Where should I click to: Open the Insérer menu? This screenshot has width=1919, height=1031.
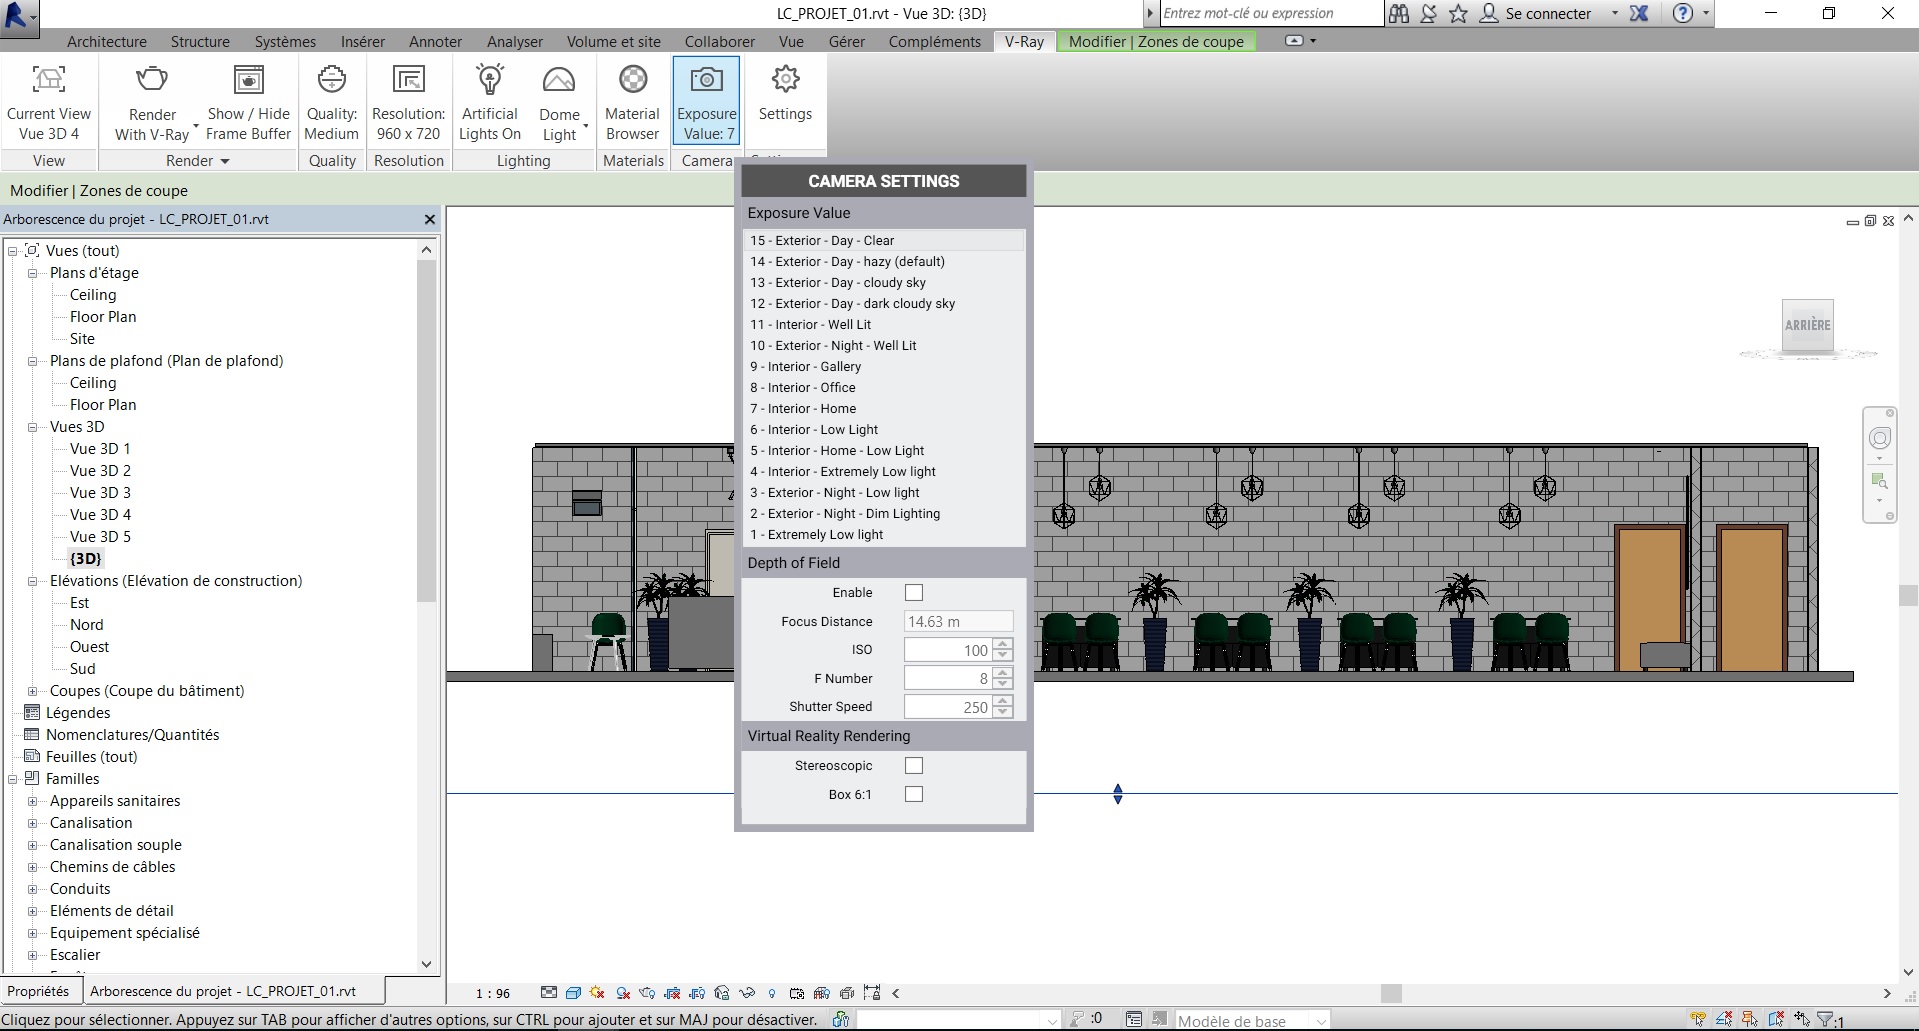362,41
